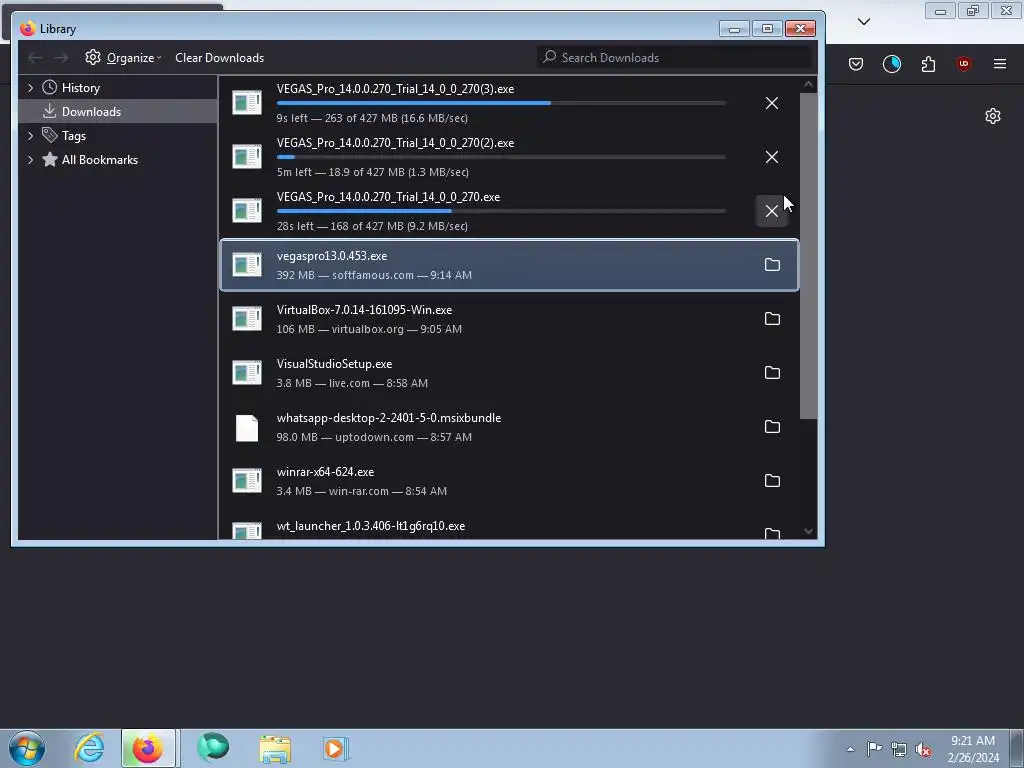This screenshot has width=1024, height=768.
Task: Click the downloads list scrollbar thumb
Action: 808,255
